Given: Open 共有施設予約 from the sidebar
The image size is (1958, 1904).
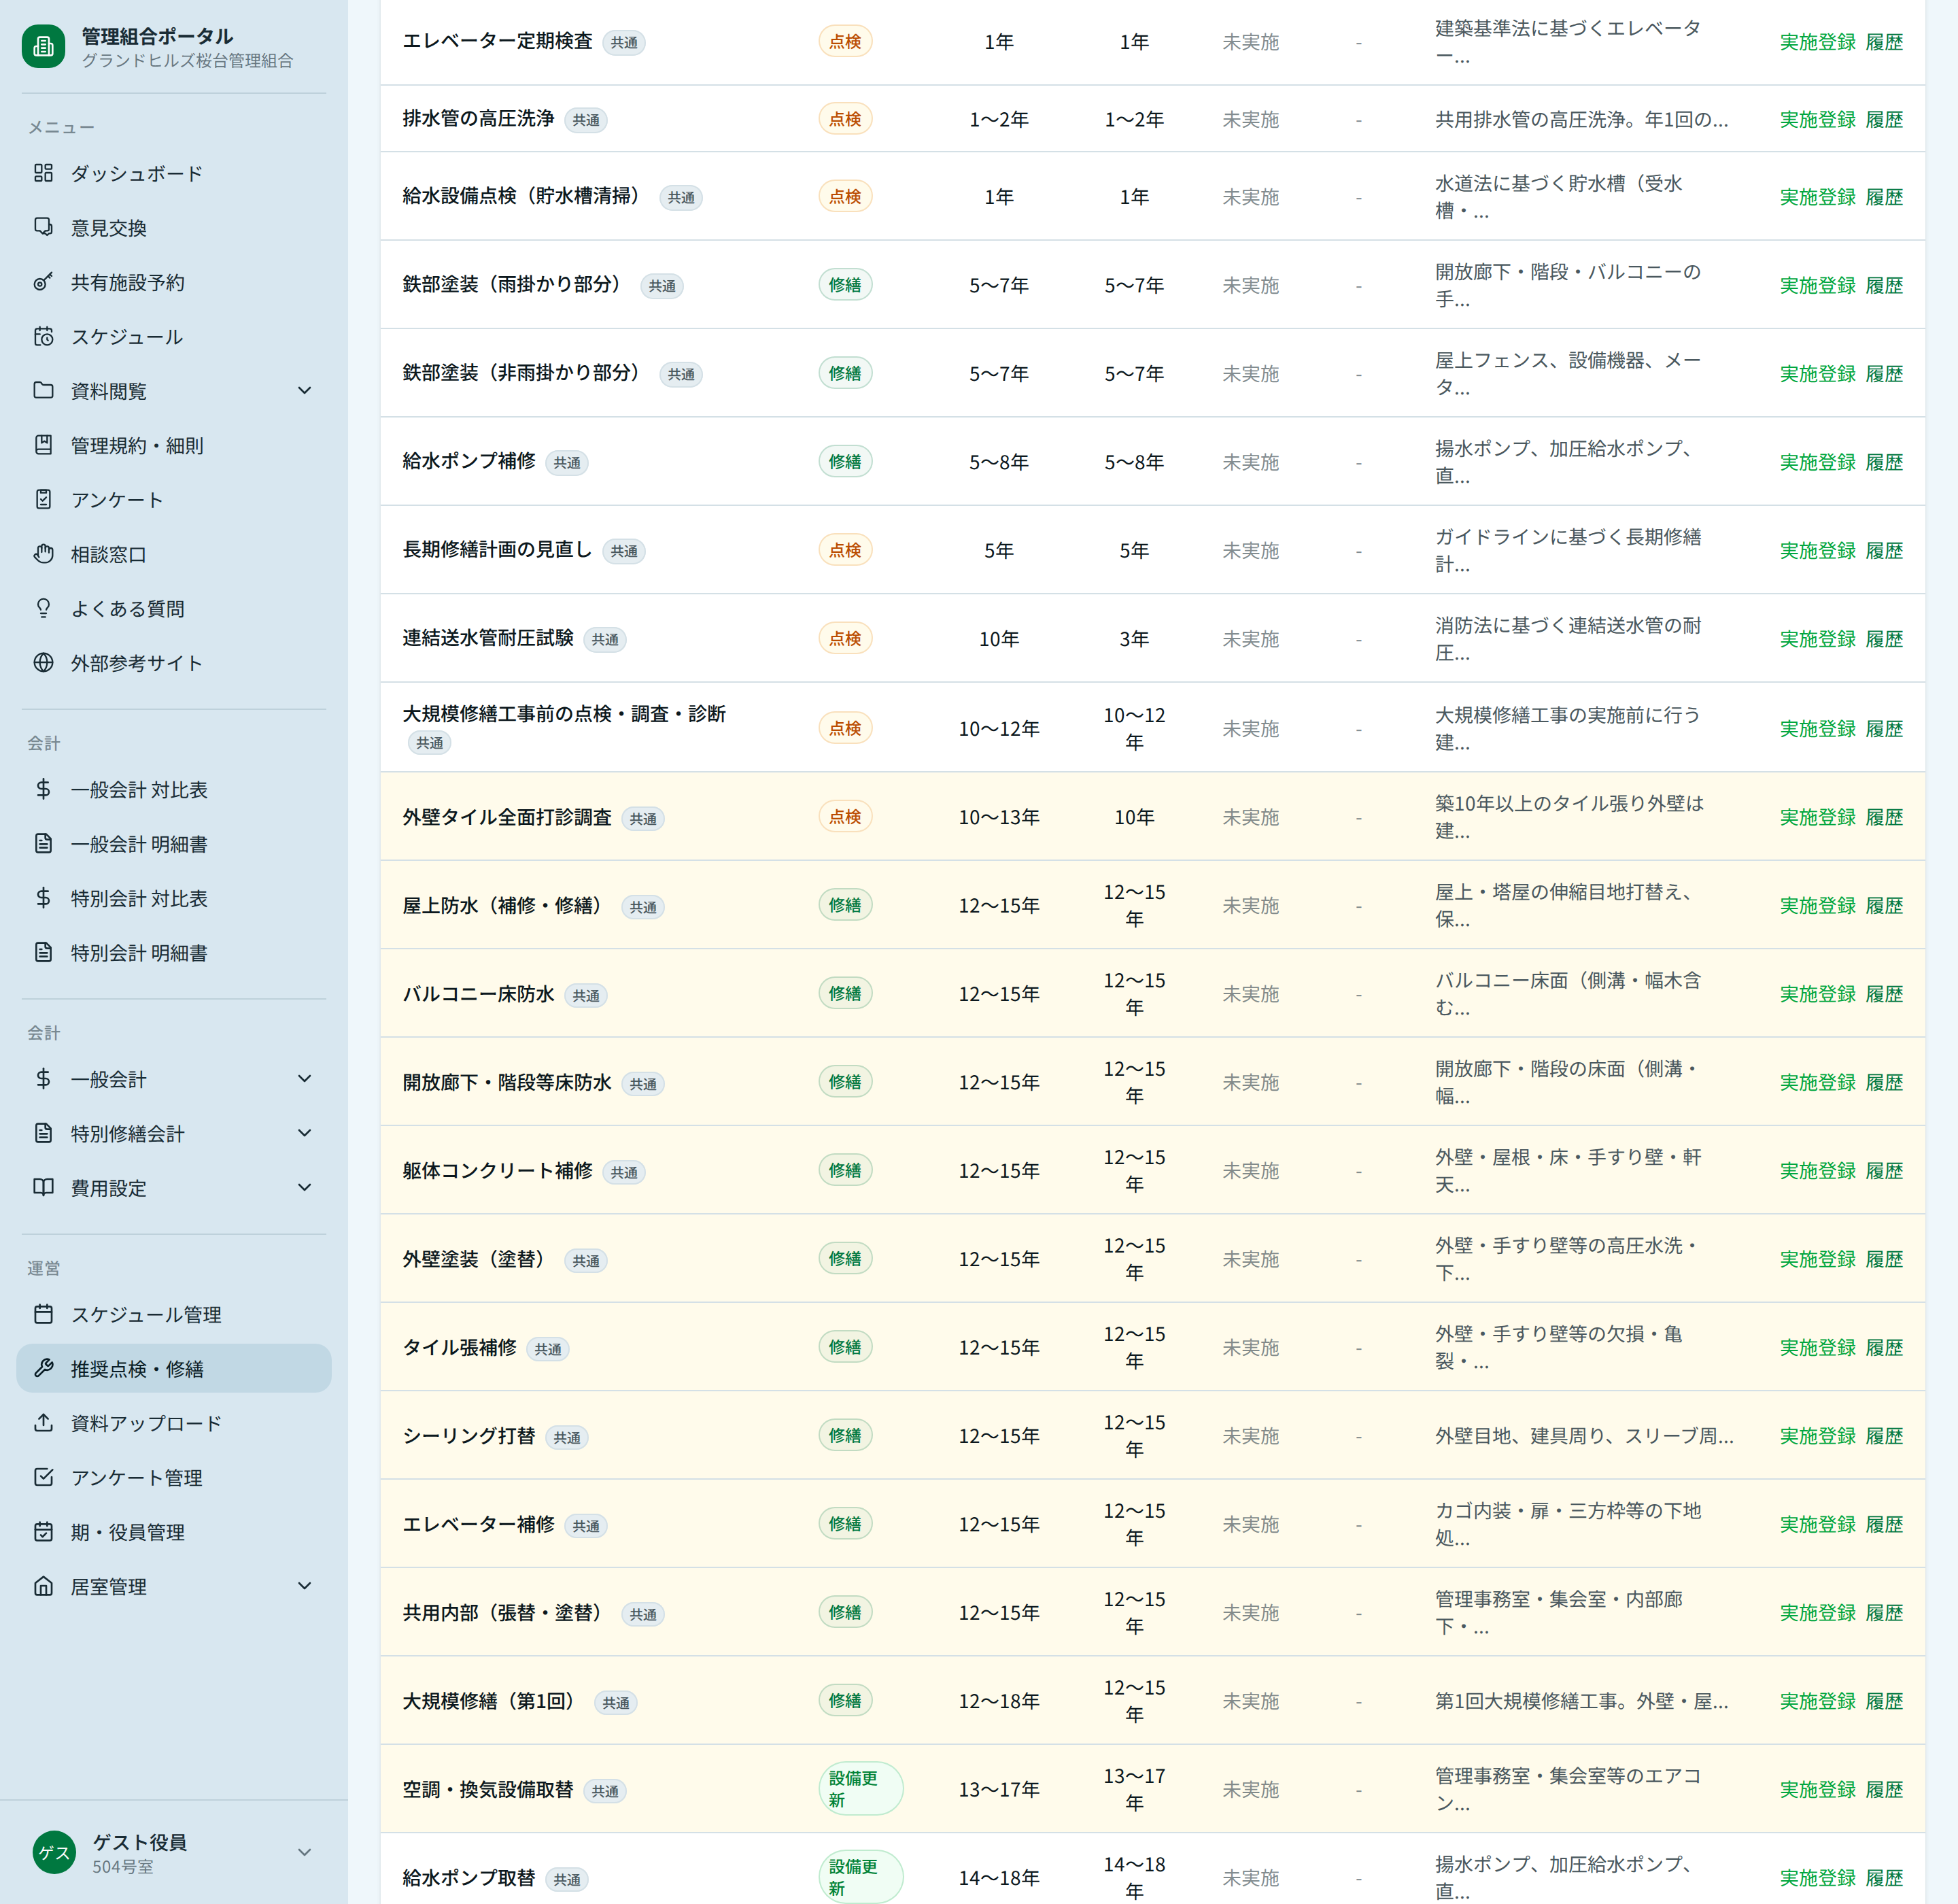Looking at the screenshot, I should [44, 282].
